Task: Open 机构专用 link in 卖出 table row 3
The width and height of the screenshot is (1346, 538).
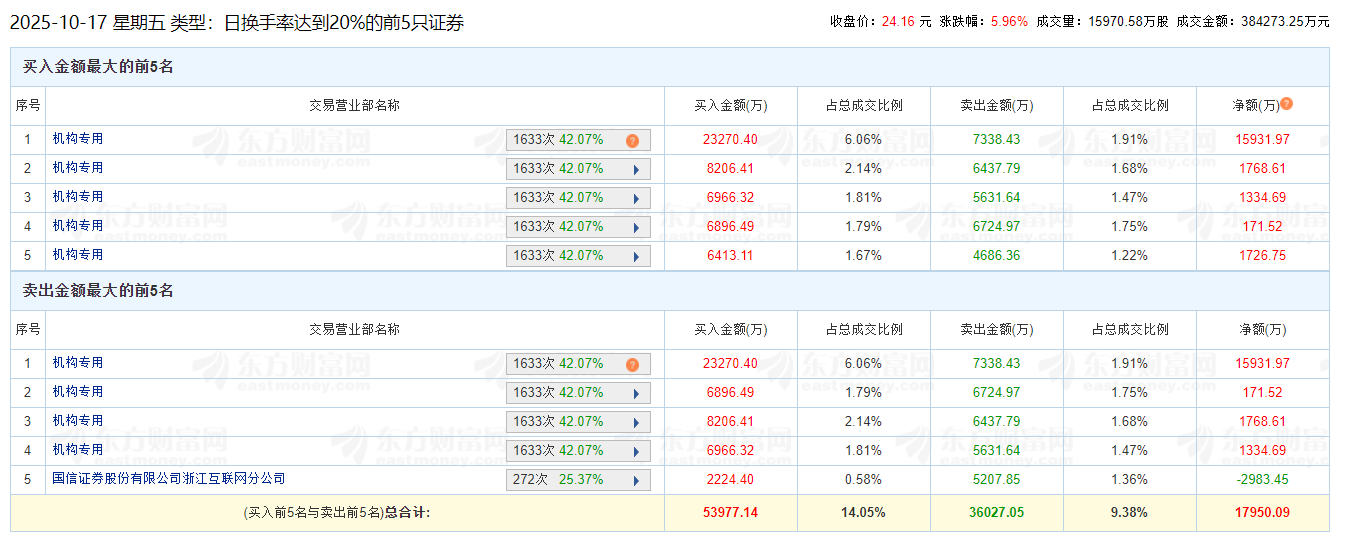Action: (x=78, y=421)
